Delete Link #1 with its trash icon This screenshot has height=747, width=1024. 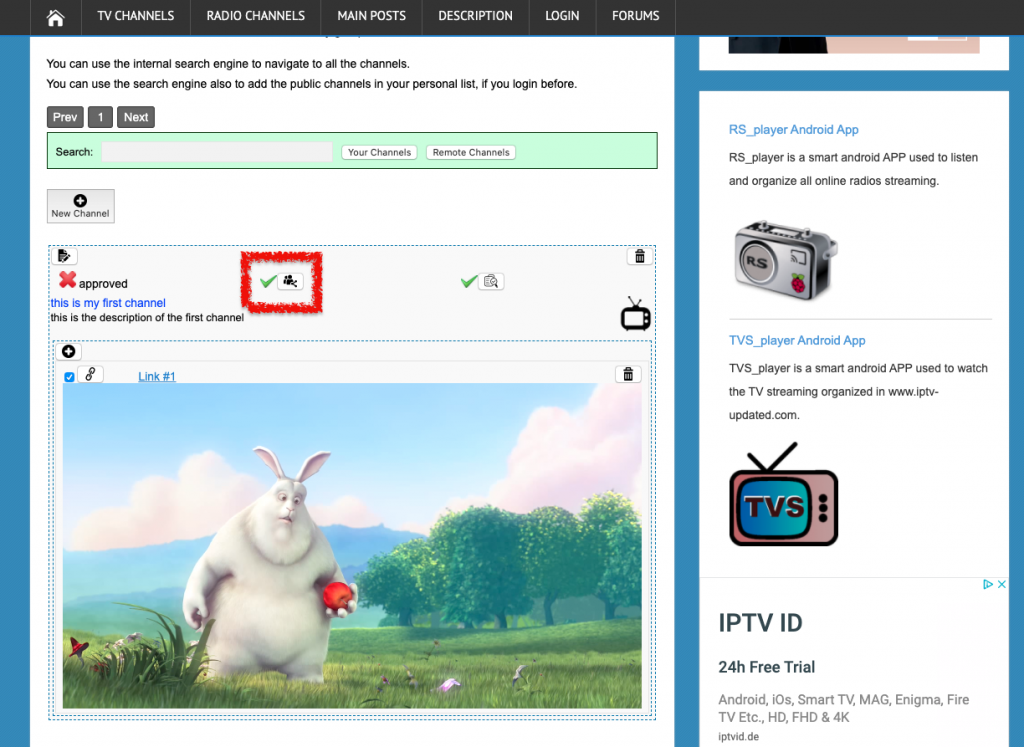628,374
